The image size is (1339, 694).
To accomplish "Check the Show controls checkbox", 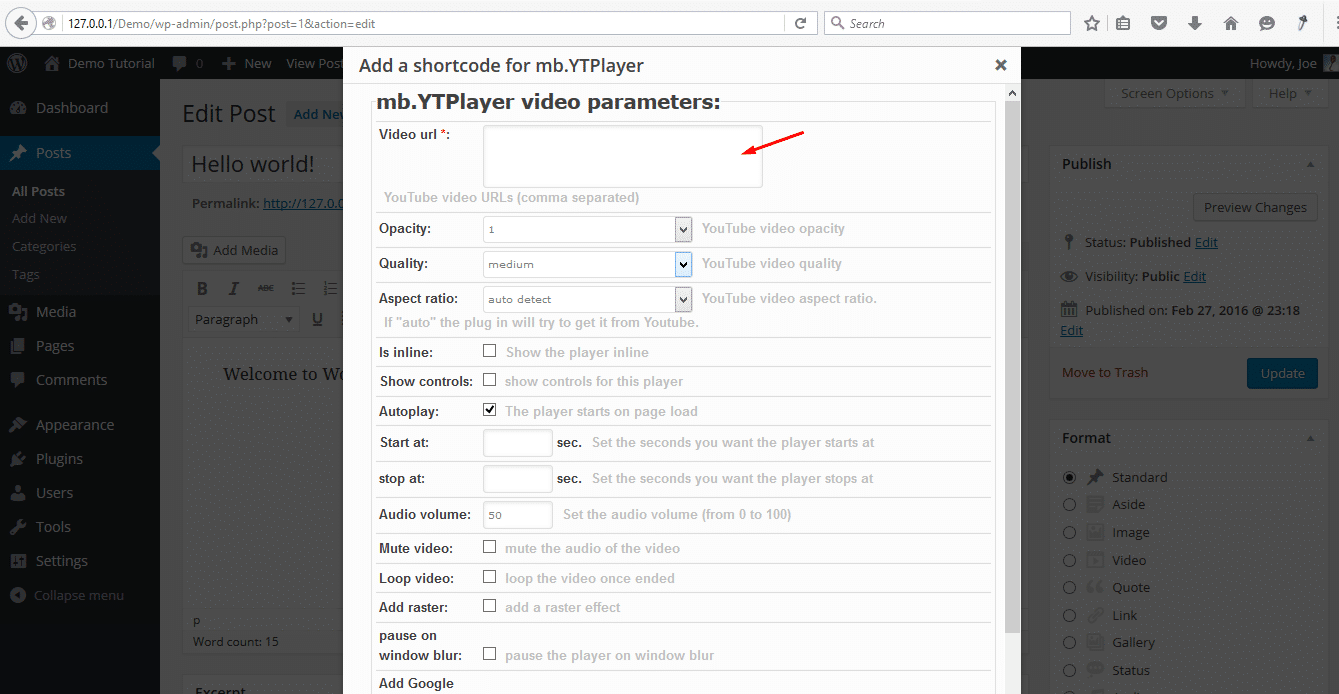I will (x=490, y=380).
